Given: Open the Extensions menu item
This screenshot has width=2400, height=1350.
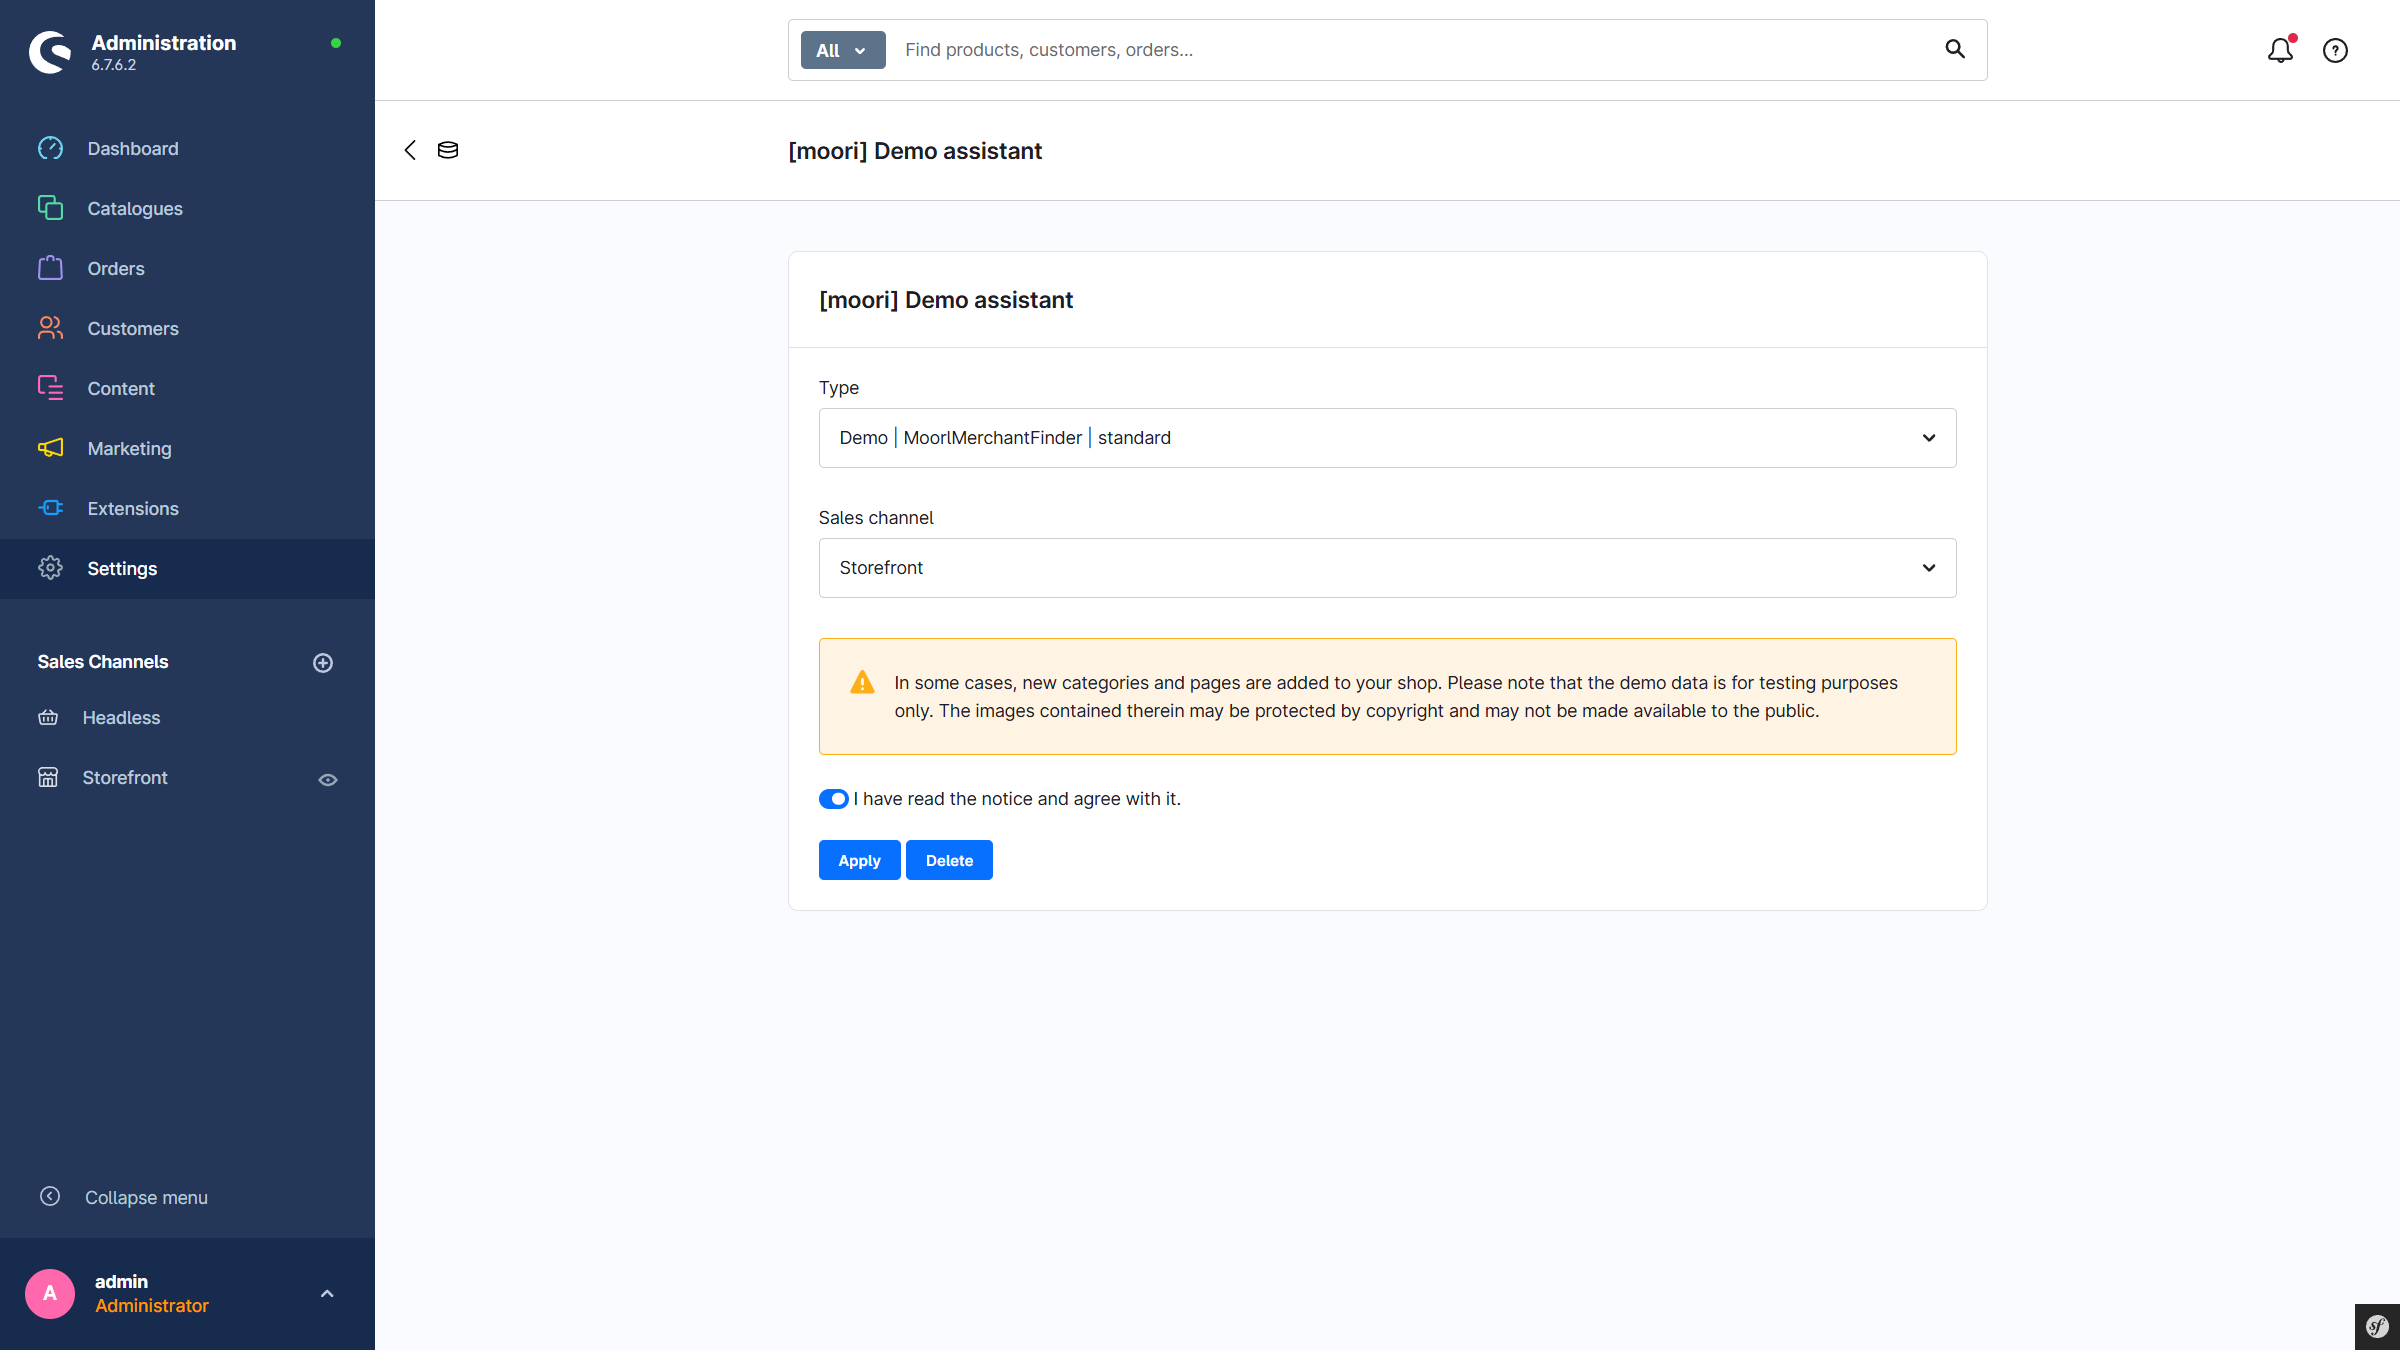Looking at the screenshot, I should (x=133, y=509).
